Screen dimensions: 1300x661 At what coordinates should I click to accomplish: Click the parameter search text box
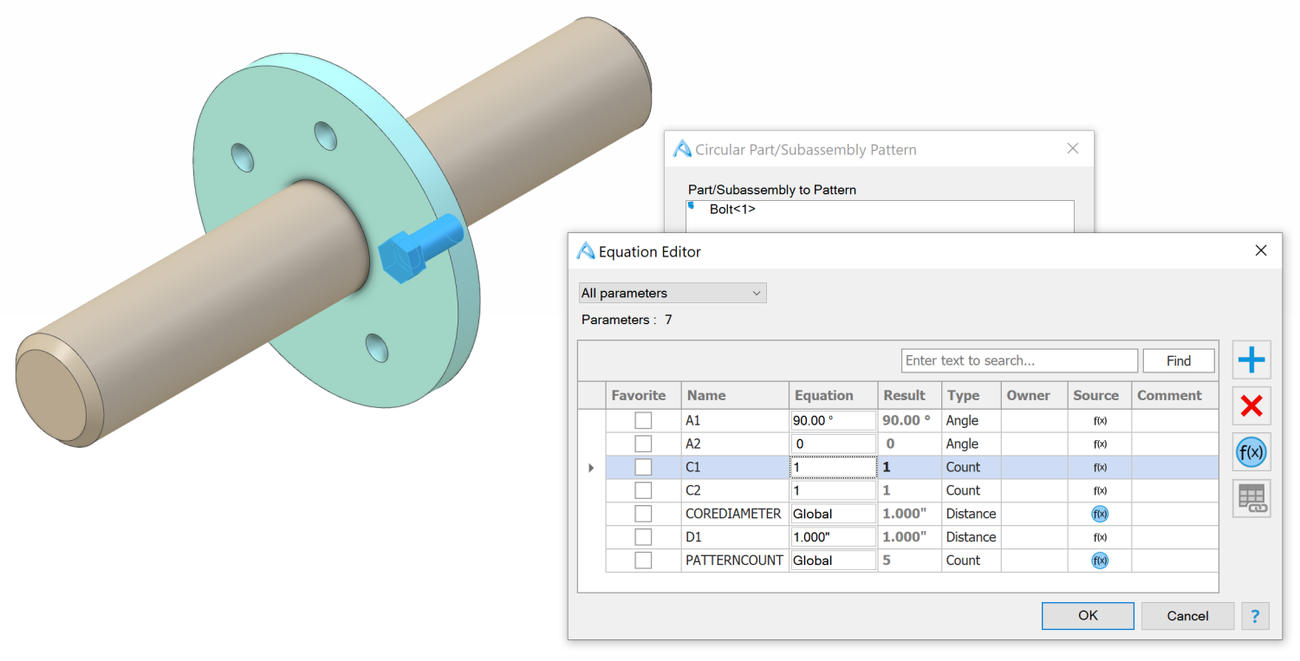click(1019, 360)
